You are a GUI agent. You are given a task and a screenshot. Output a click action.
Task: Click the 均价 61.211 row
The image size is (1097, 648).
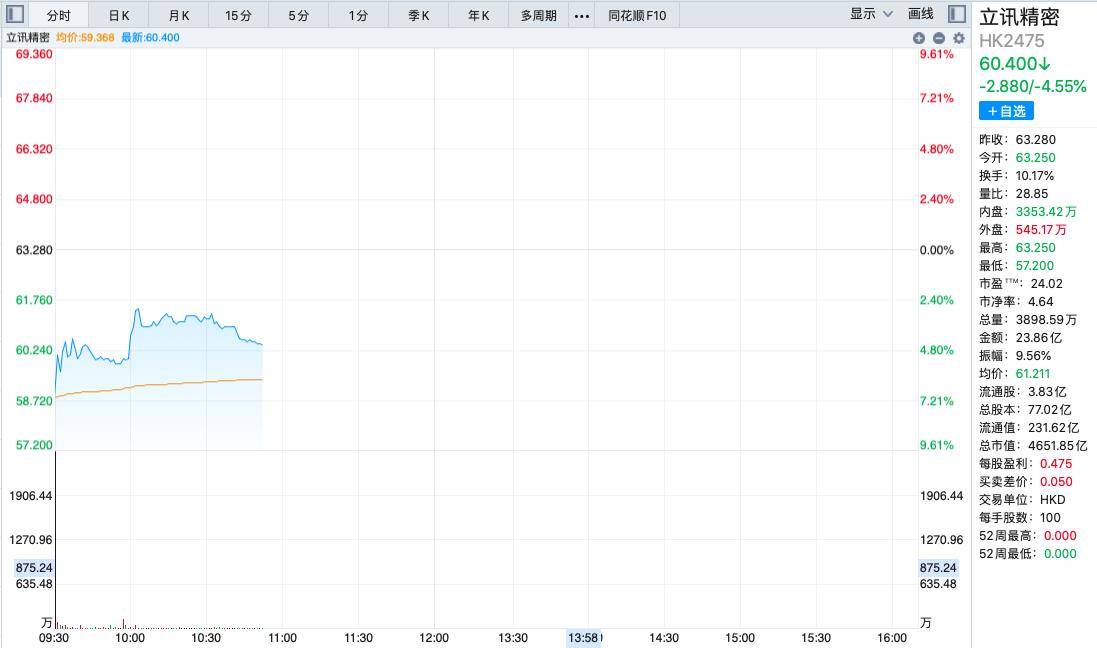click(1014, 374)
